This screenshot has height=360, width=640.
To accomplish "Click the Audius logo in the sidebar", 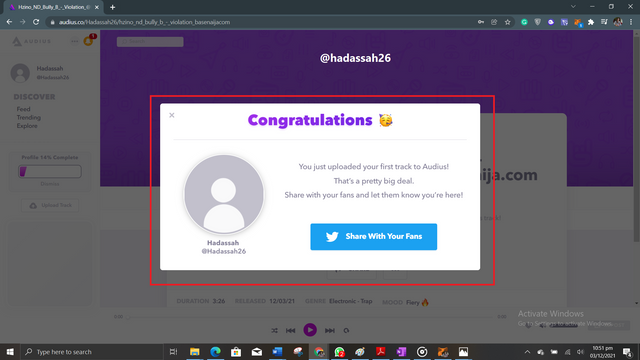I will [x=31, y=41].
